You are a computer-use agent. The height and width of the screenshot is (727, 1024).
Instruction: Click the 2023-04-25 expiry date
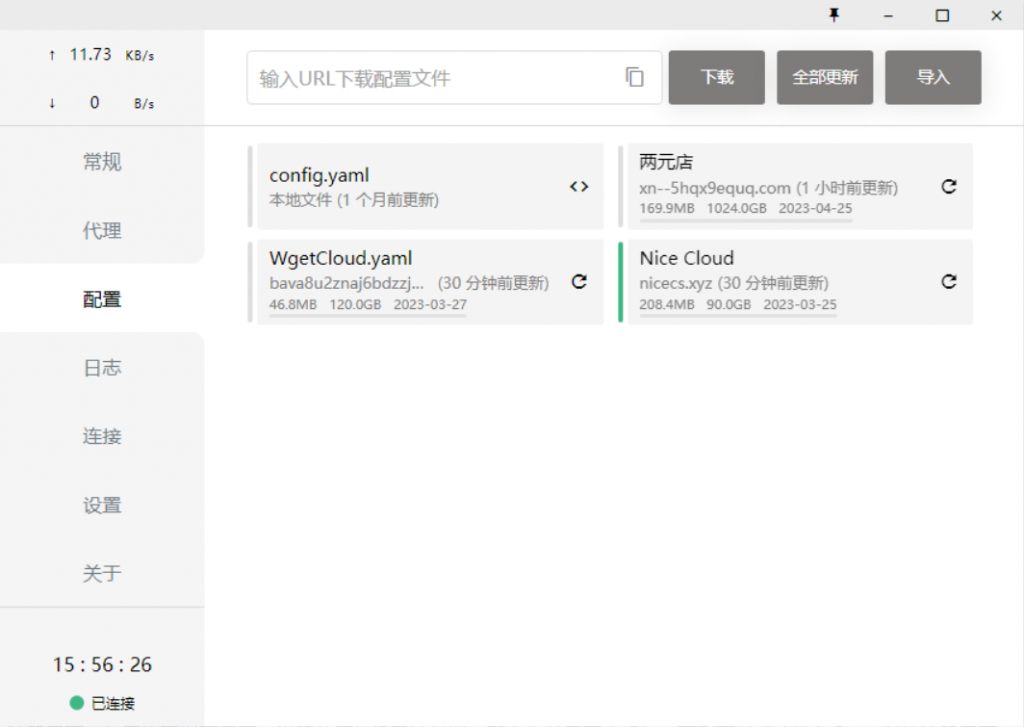point(815,208)
